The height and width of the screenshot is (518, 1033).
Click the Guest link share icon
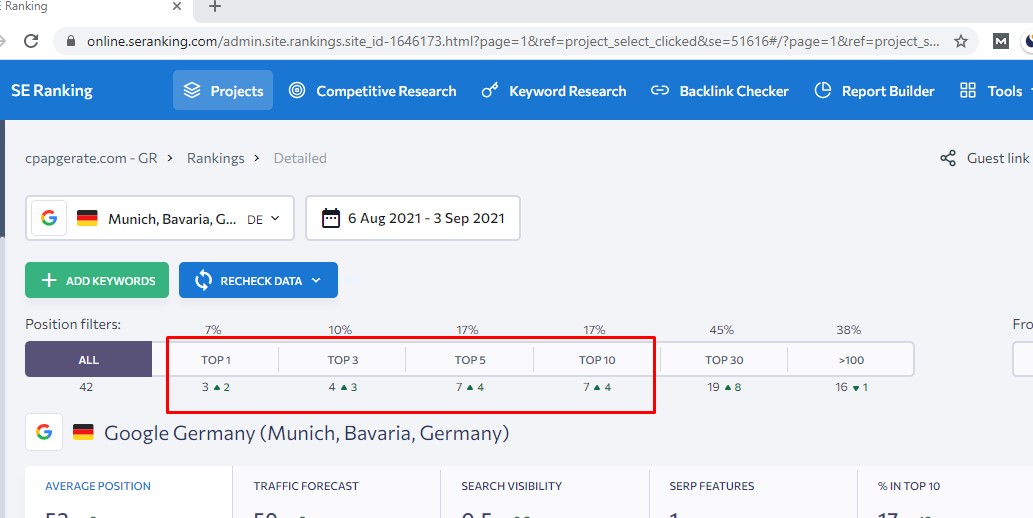[x=948, y=158]
